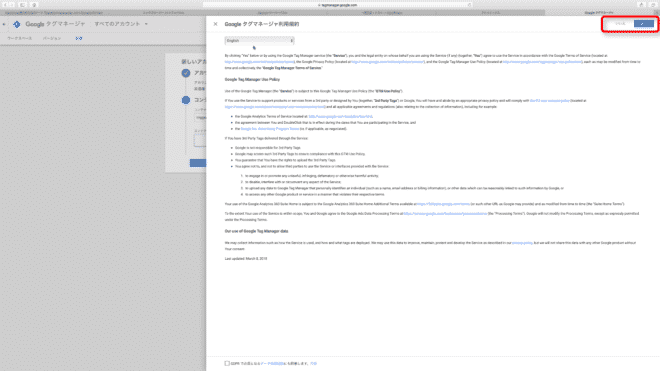
Task: Click the back arrow beside the Tag Manager logo
Action: tap(4, 24)
